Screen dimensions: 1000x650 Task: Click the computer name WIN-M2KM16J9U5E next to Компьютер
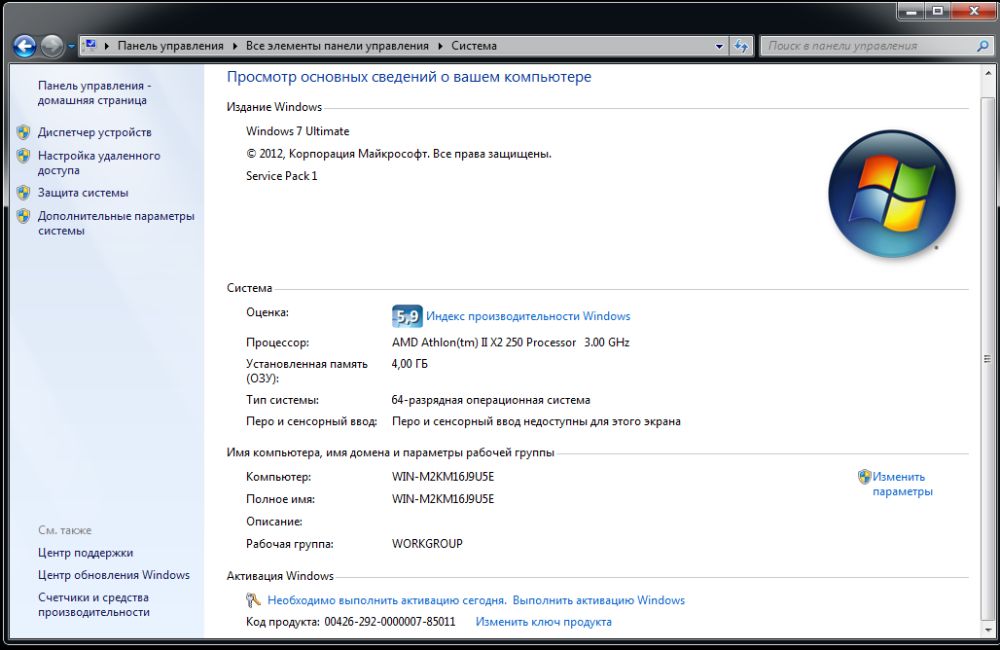443,477
